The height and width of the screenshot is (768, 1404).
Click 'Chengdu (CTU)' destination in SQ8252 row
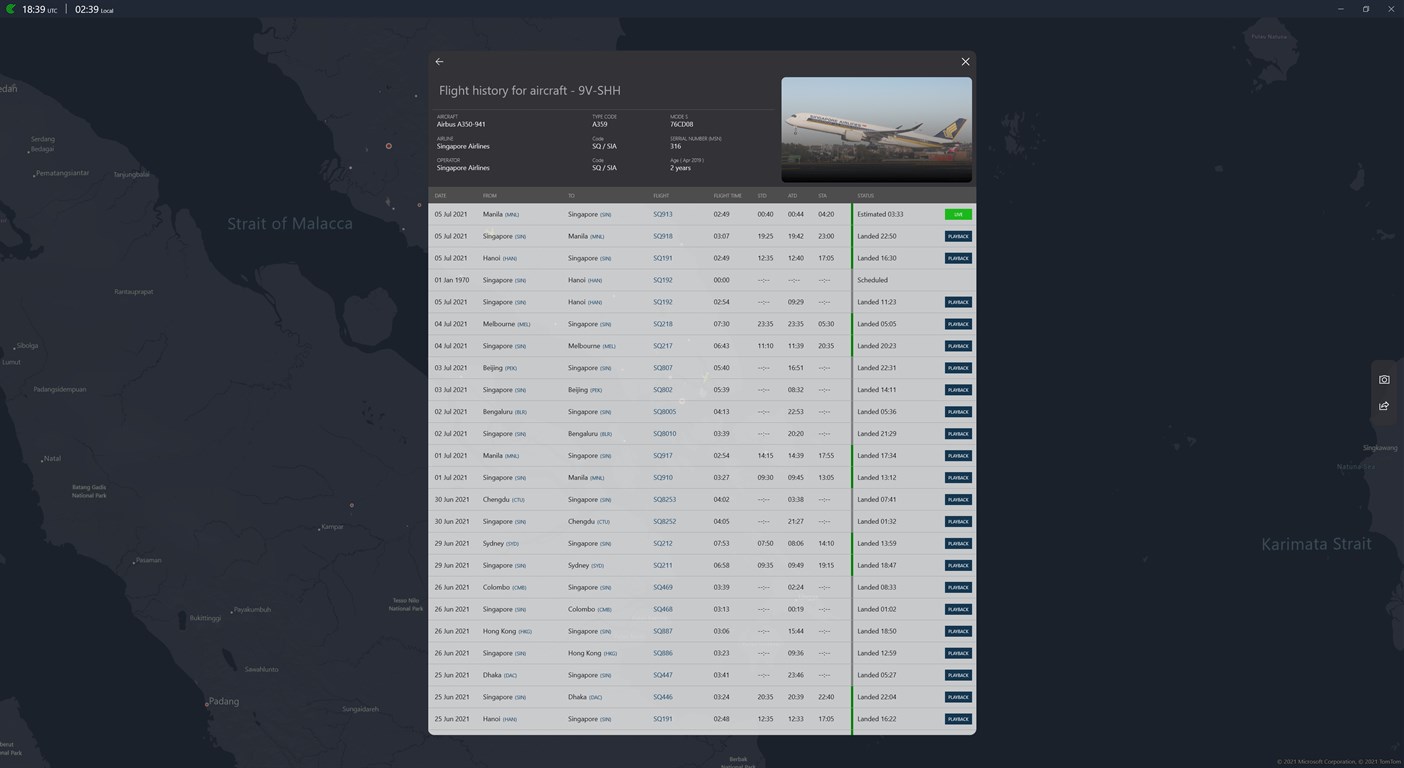pyautogui.click(x=589, y=522)
